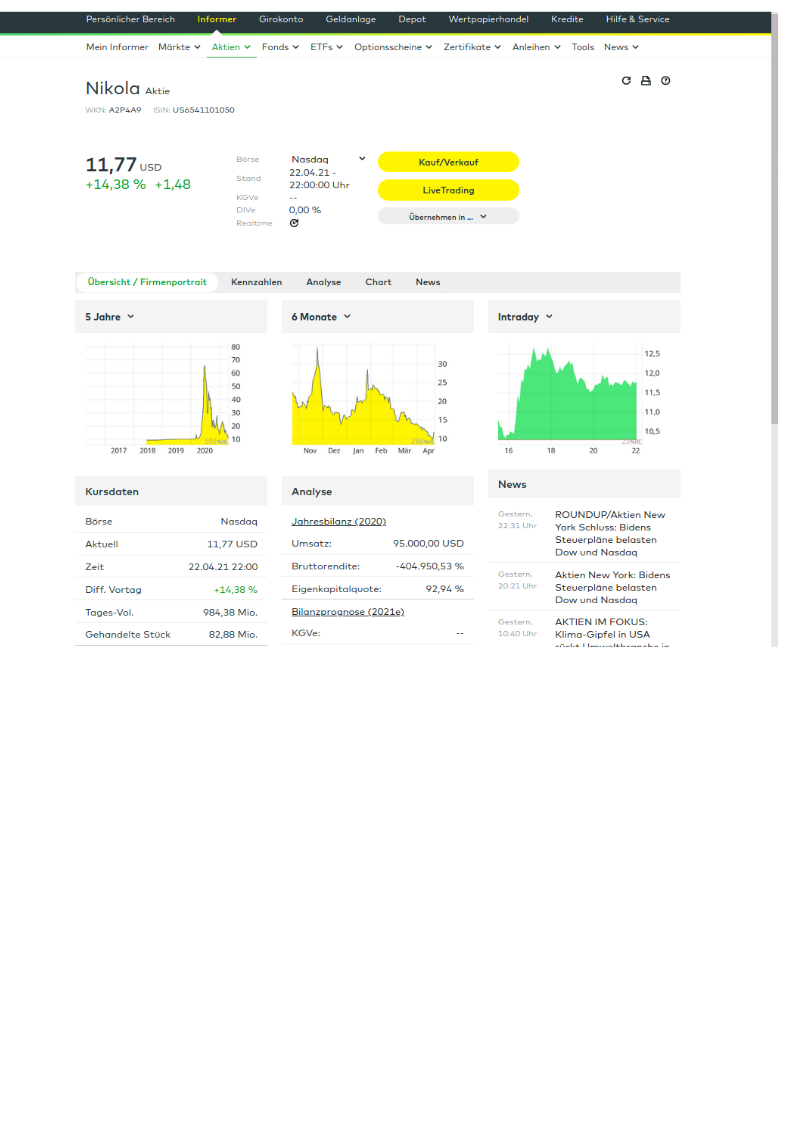Open the Nasdaq exchange dropdown

click(329, 160)
